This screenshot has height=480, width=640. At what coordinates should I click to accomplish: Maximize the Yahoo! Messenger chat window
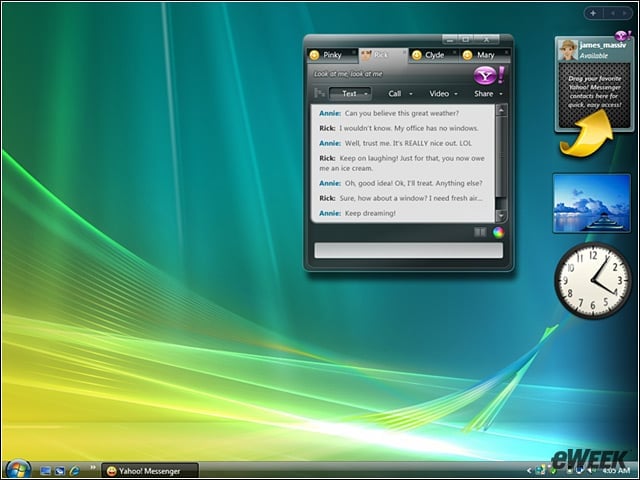click(x=465, y=40)
